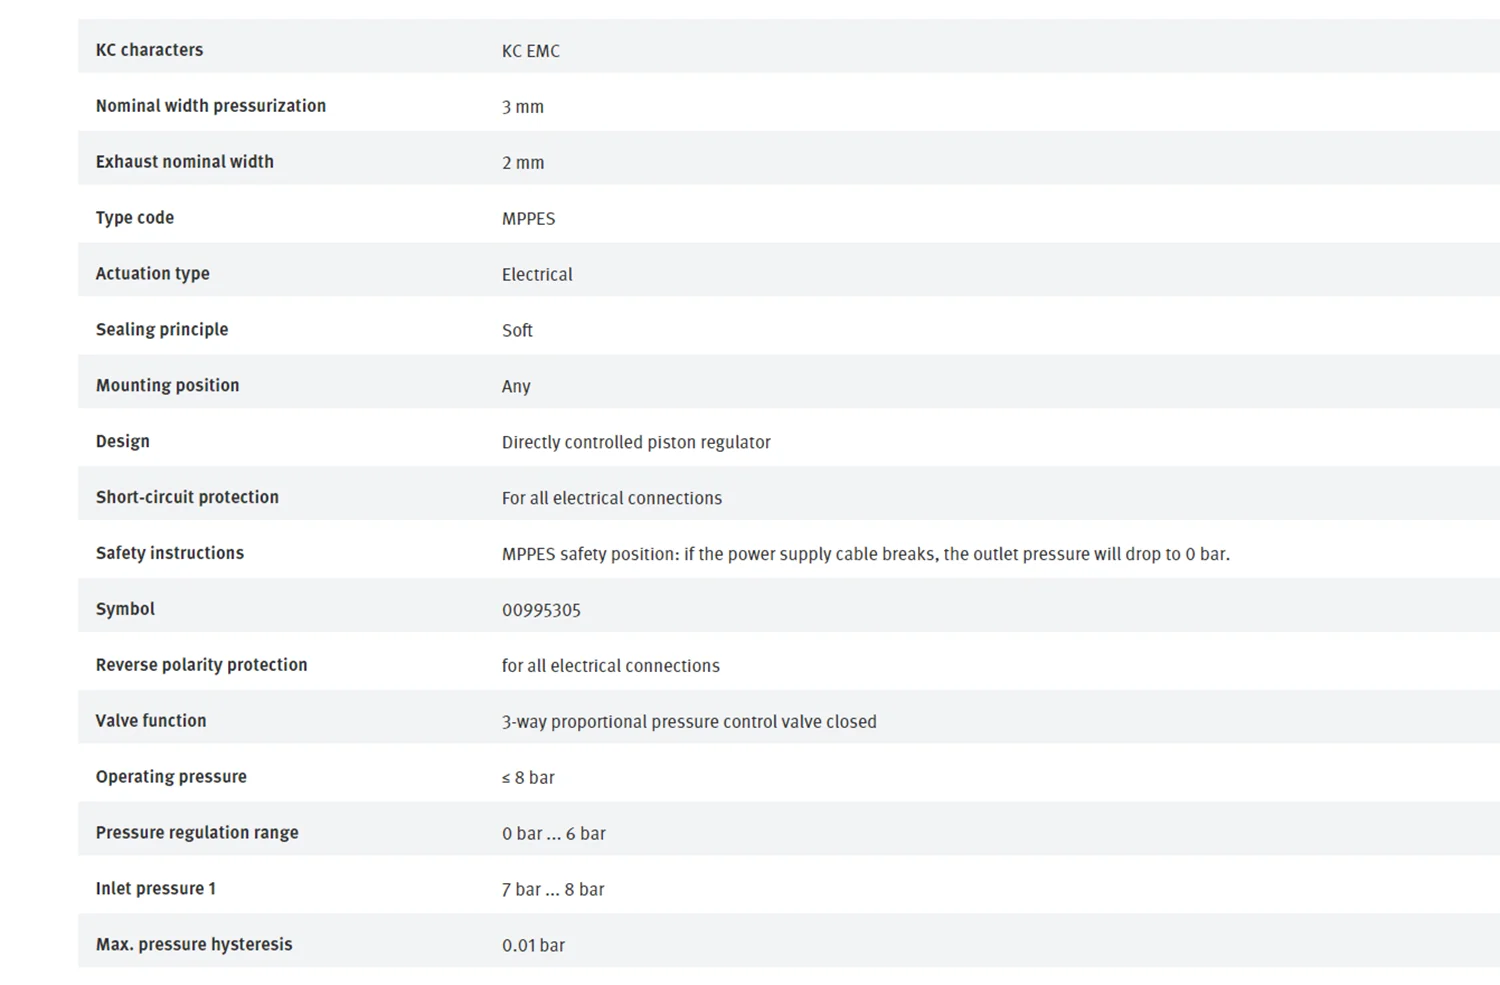The height and width of the screenshot is (985, 1500).
Task: Click the 'KC characters' row label
Action: [x=149, y=50]
